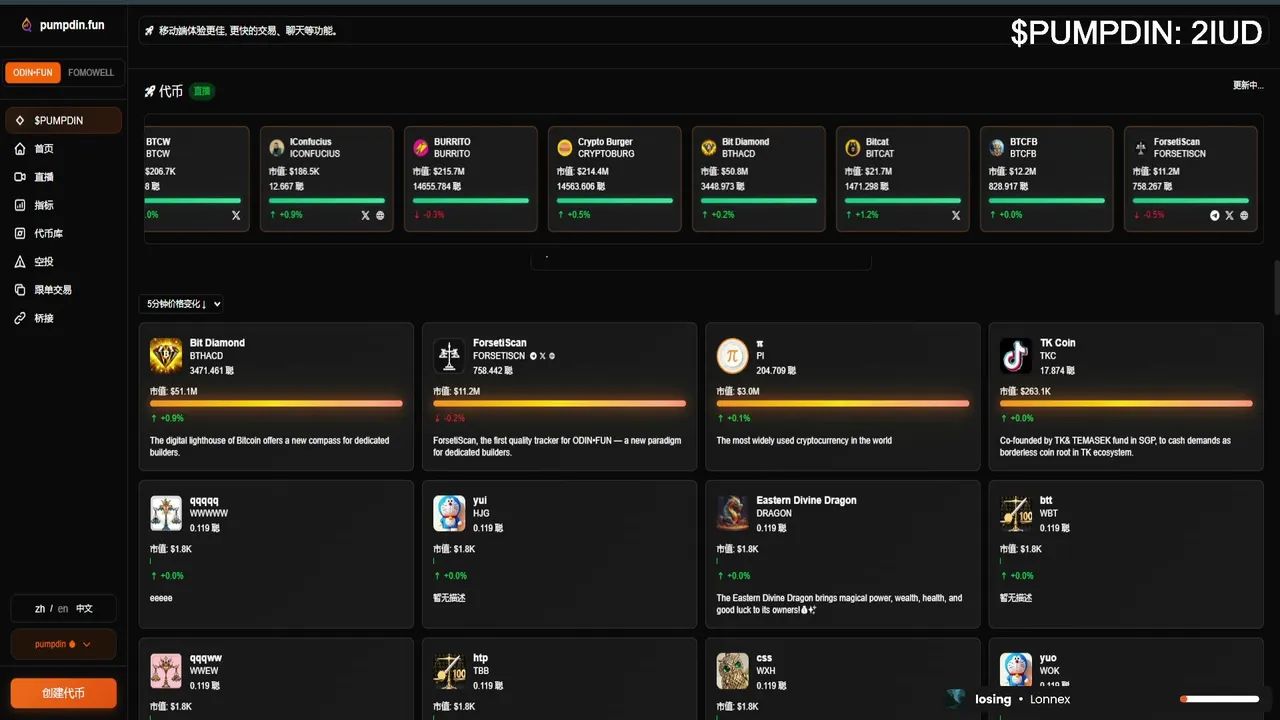Image resolution: width=1280 pixels, height=720 pixels.
Task: Click the Eastern Divine Dragon avatar
Action: pyautogui.click(x=733, y=513)
